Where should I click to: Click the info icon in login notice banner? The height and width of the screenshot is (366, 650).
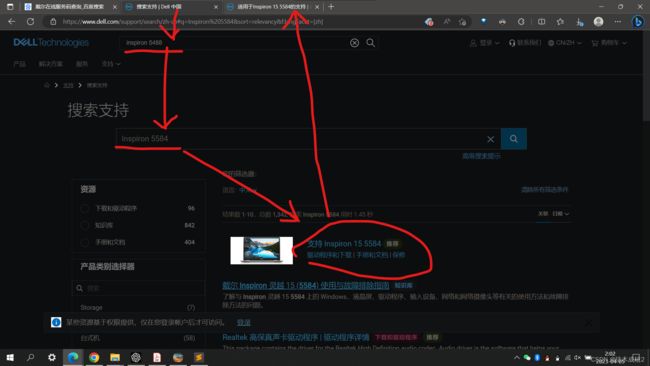(x=56, y=322)
